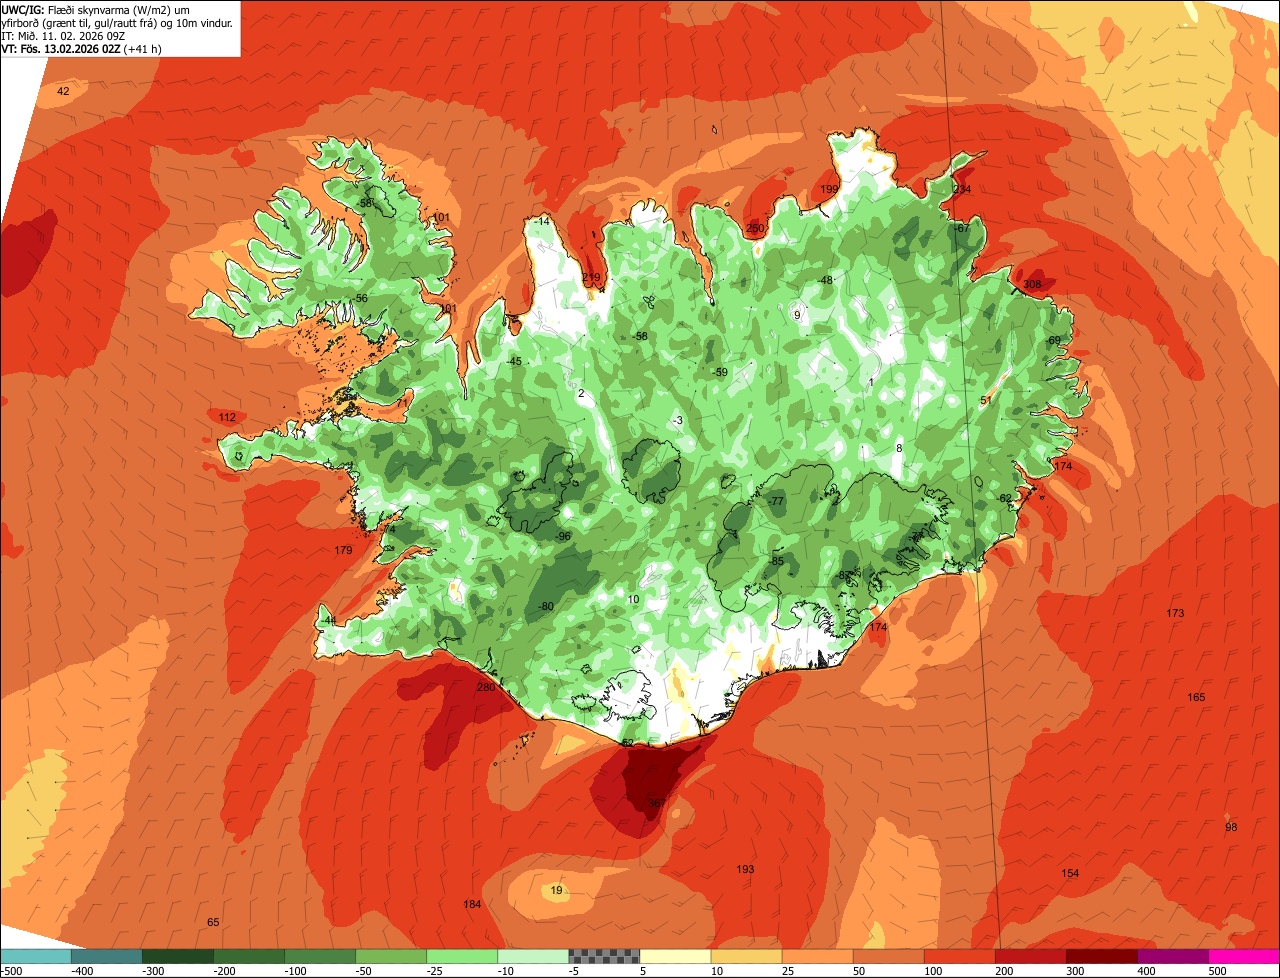The image size is (1280, 978).
Task: Click the pale yellow swatch between 5 and 10
Action: (x=674, y=956)
